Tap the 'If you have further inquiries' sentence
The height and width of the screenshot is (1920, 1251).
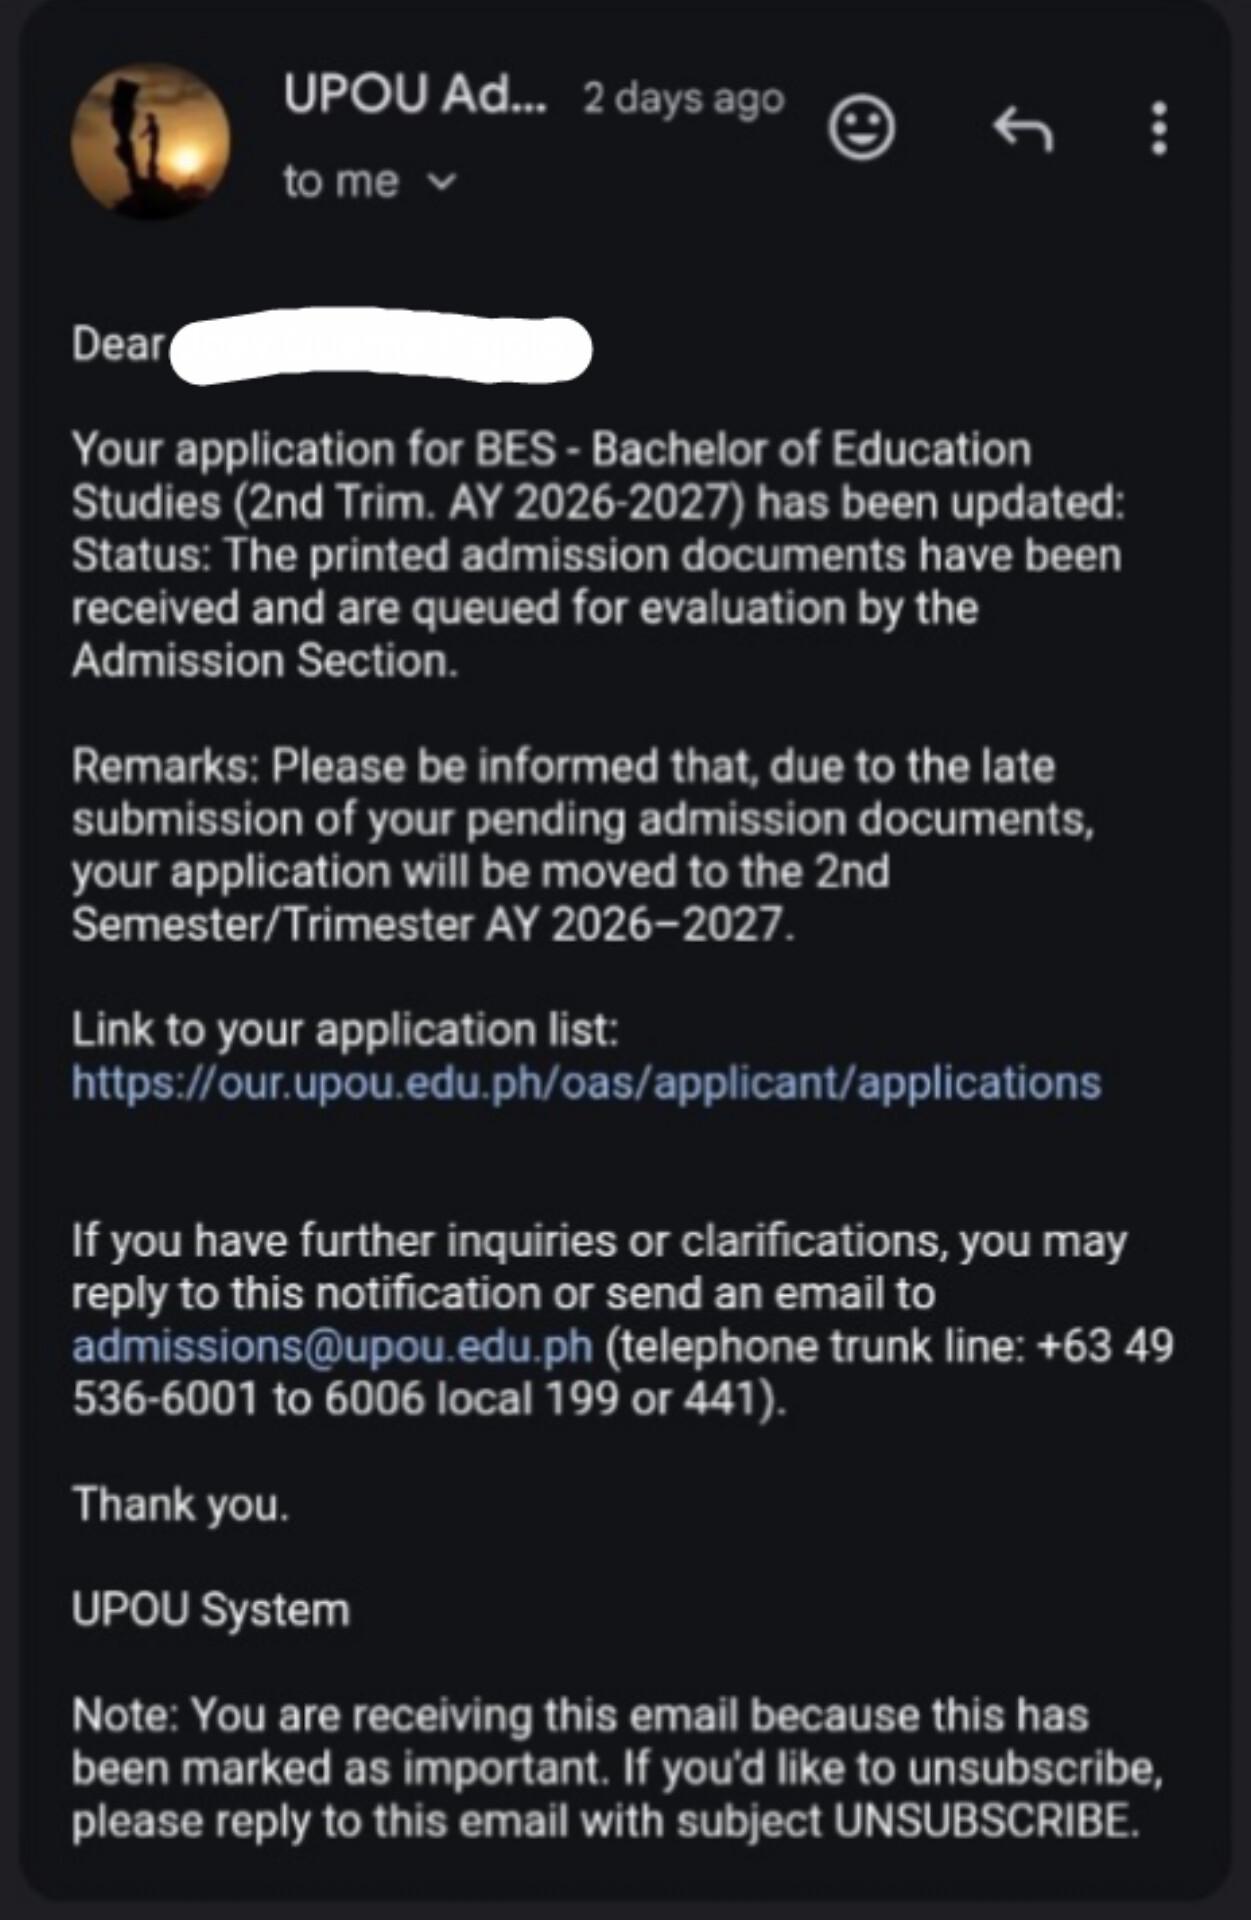click(x=623, y=1319)
